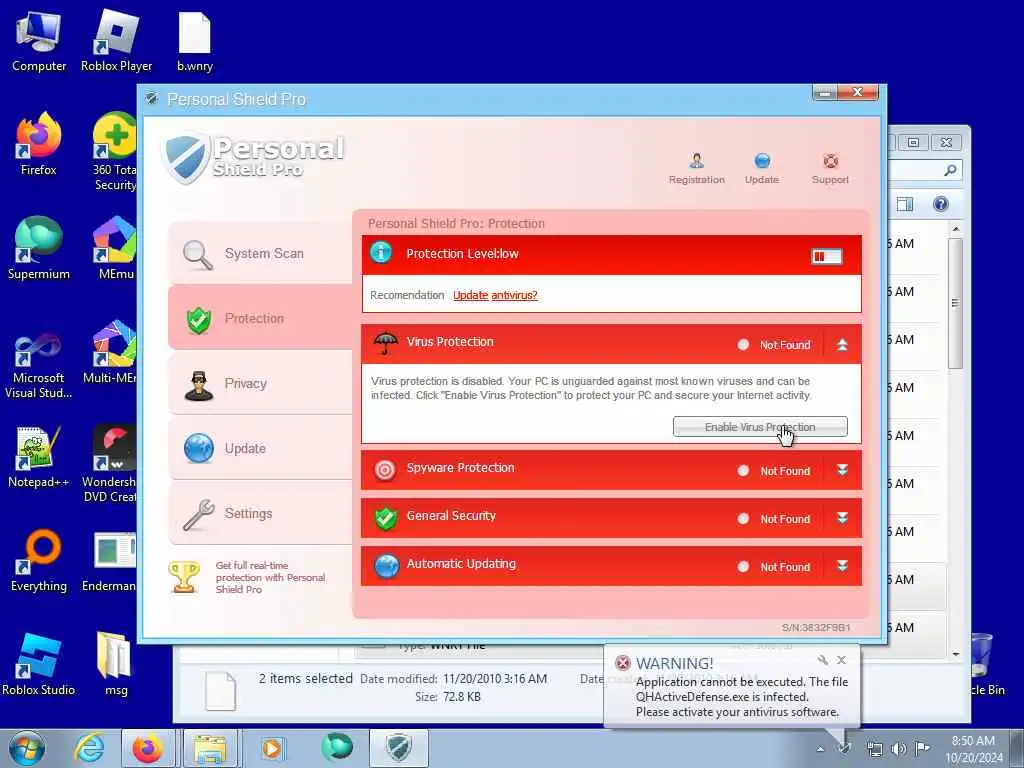Screen dimensions: 1024x768
Task: Click serial number S/N:3832F9B1 text
Action: tap(816, 628)
